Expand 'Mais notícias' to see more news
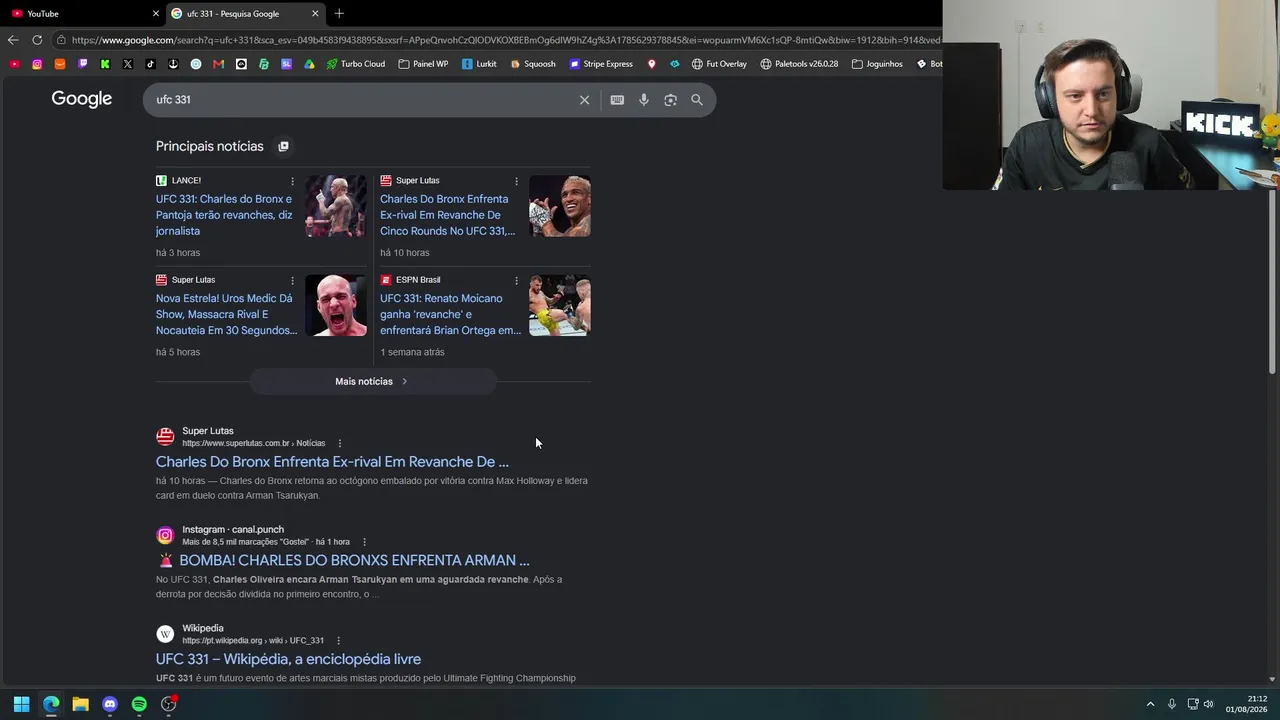The height and width of the screenshot is (720, 1280). click(x=372, y=381)
